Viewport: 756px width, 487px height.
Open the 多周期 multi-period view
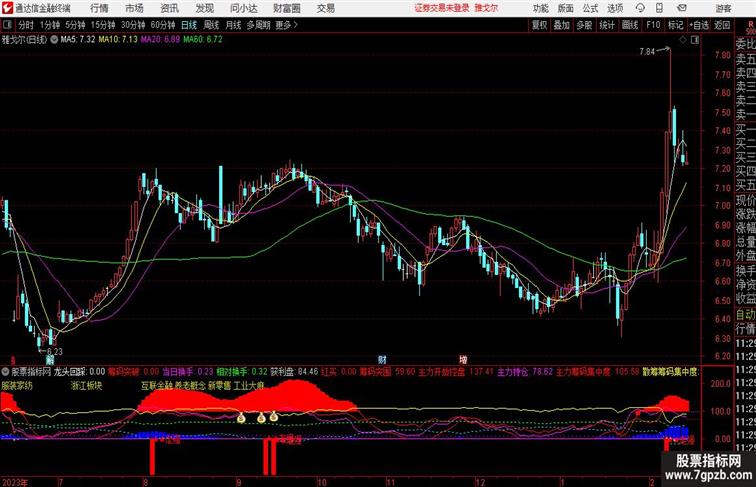click(x=258, y=25)
